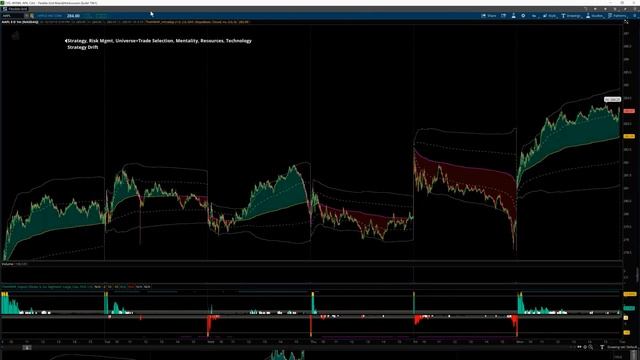Screen dimensions: 640x360
Task: Click the pan arrows icon at chart bottom
Action: [x=579, y=347]
